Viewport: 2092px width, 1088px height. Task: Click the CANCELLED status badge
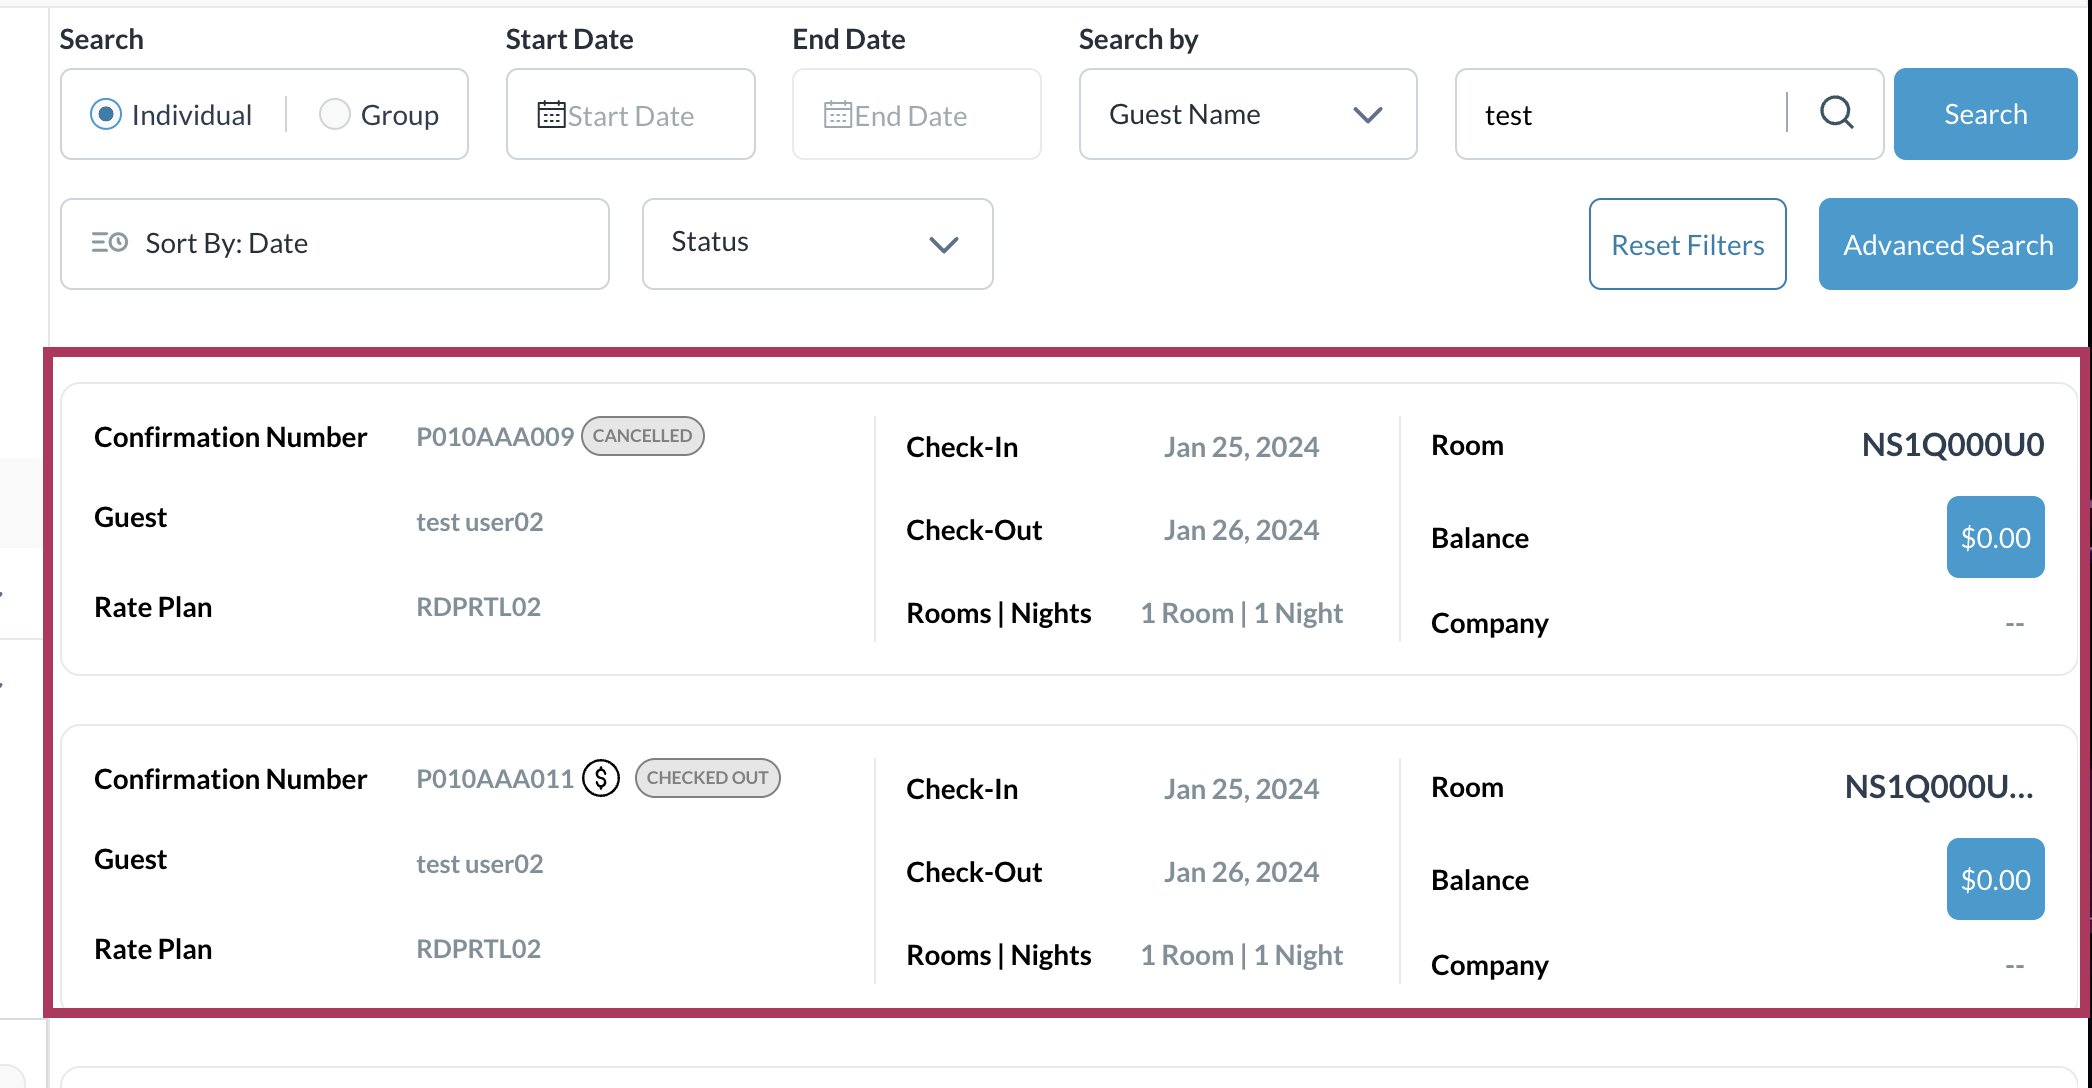(x=642, y=436)
